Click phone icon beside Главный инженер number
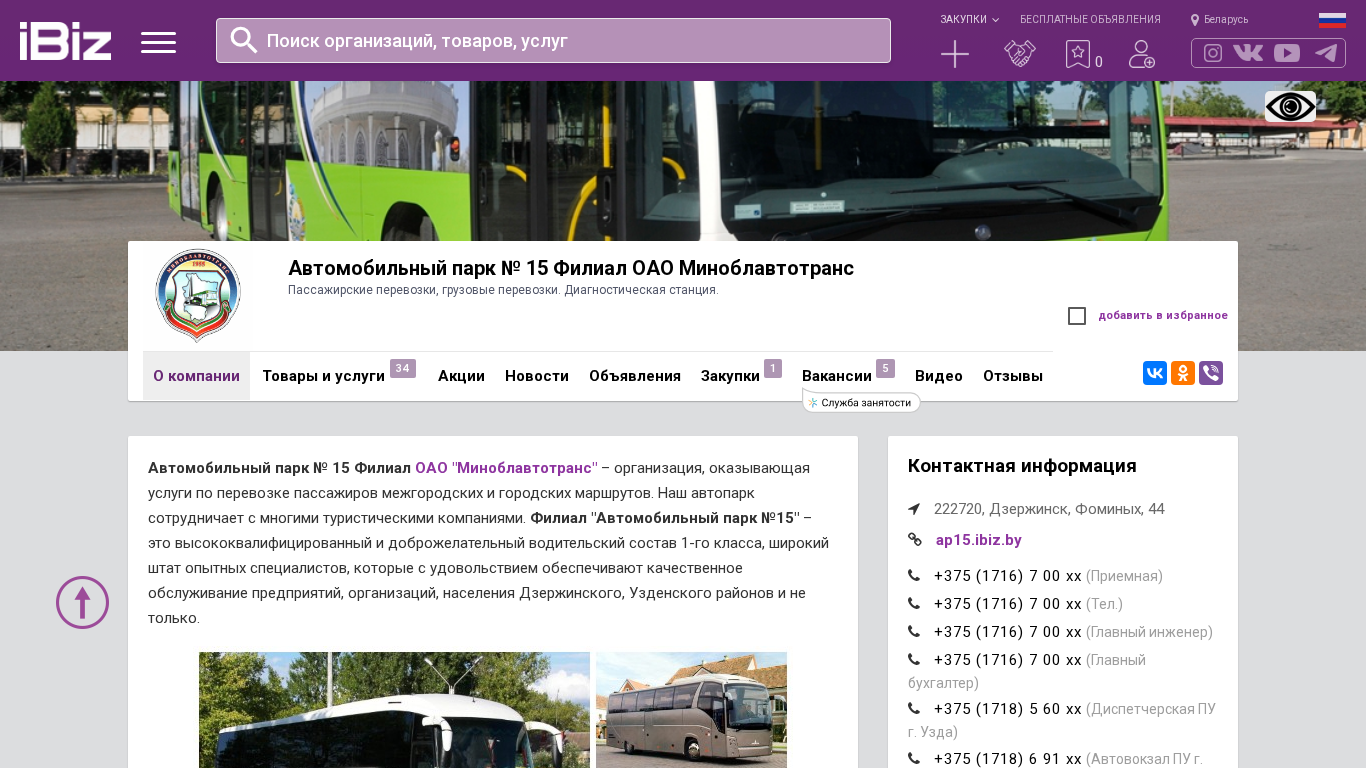1366x768 pixels. pyautogui.click(x=914, y=632)
